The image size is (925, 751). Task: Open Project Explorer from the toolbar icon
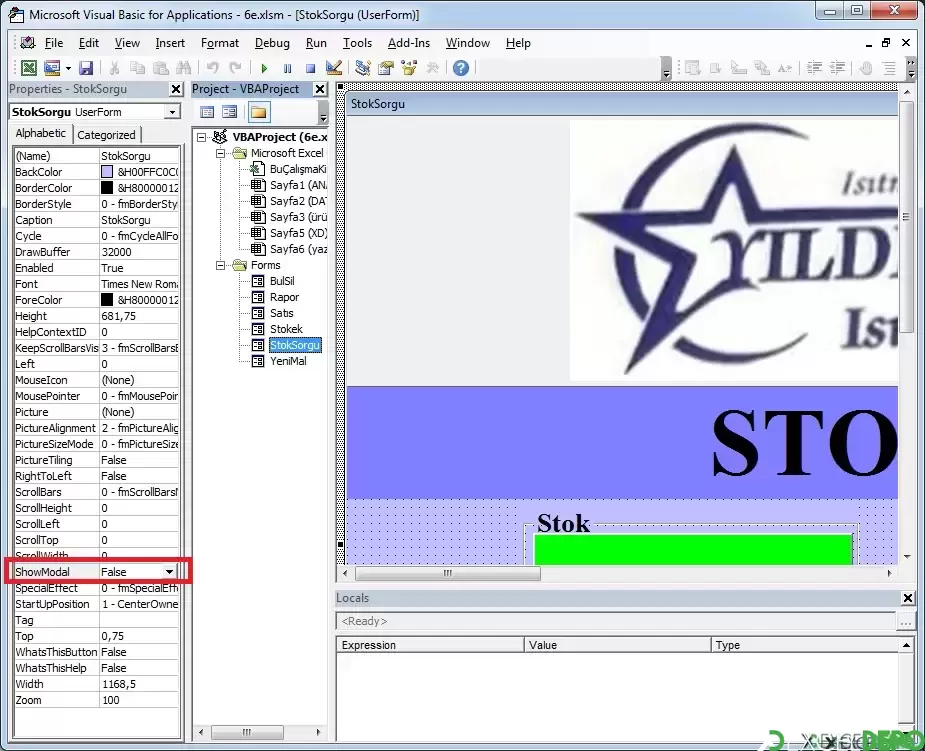363,68
